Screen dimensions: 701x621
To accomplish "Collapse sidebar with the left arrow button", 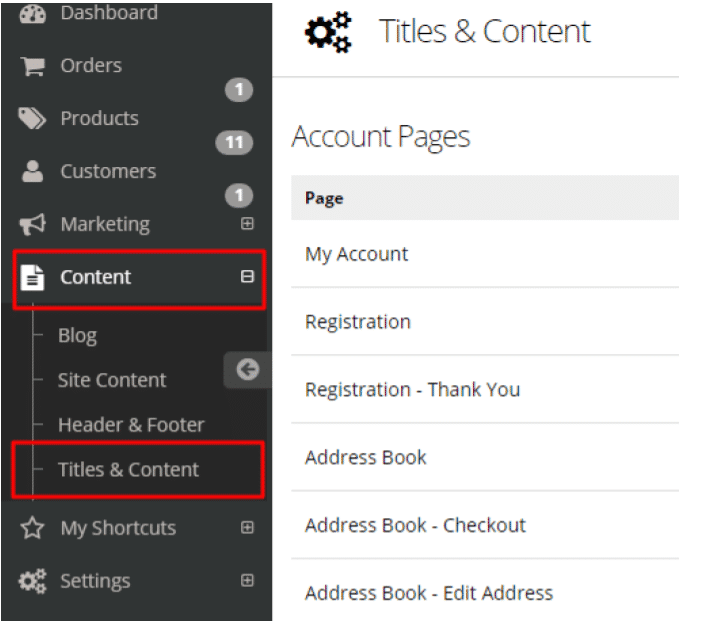I will coord(248,369).
